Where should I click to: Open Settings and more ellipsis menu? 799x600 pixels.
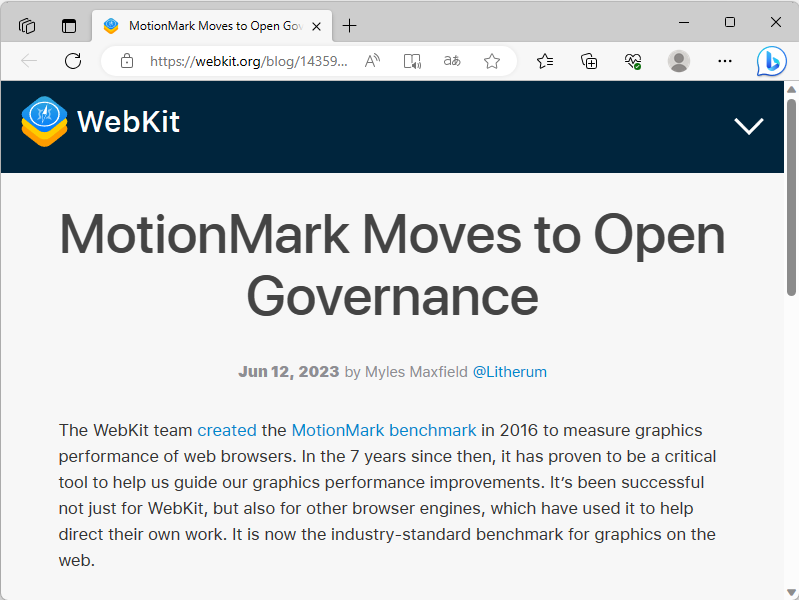[x=725, y=61]
